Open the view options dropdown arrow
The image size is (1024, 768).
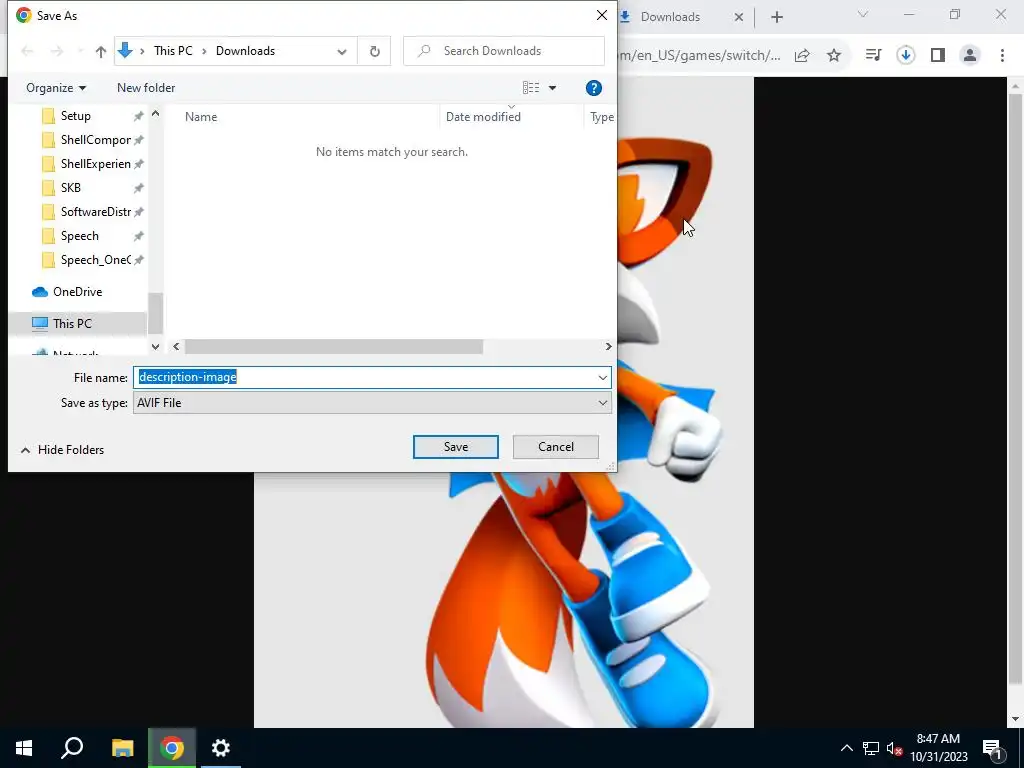pos(552,88)
